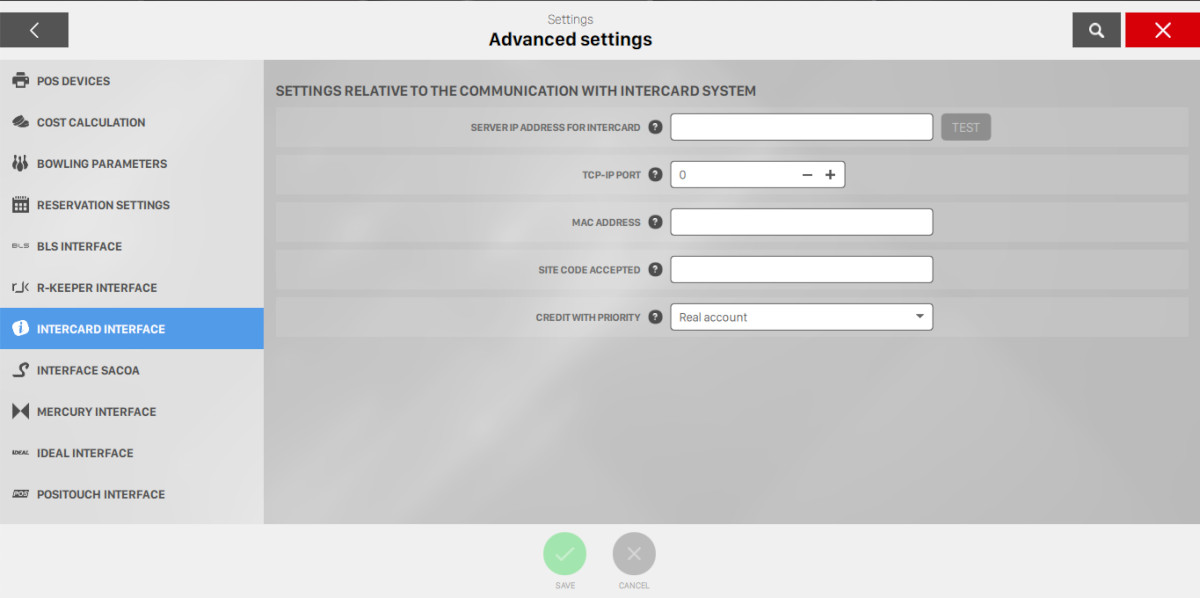
Task: Click help icon for Server IP Address
Action: 655,127
